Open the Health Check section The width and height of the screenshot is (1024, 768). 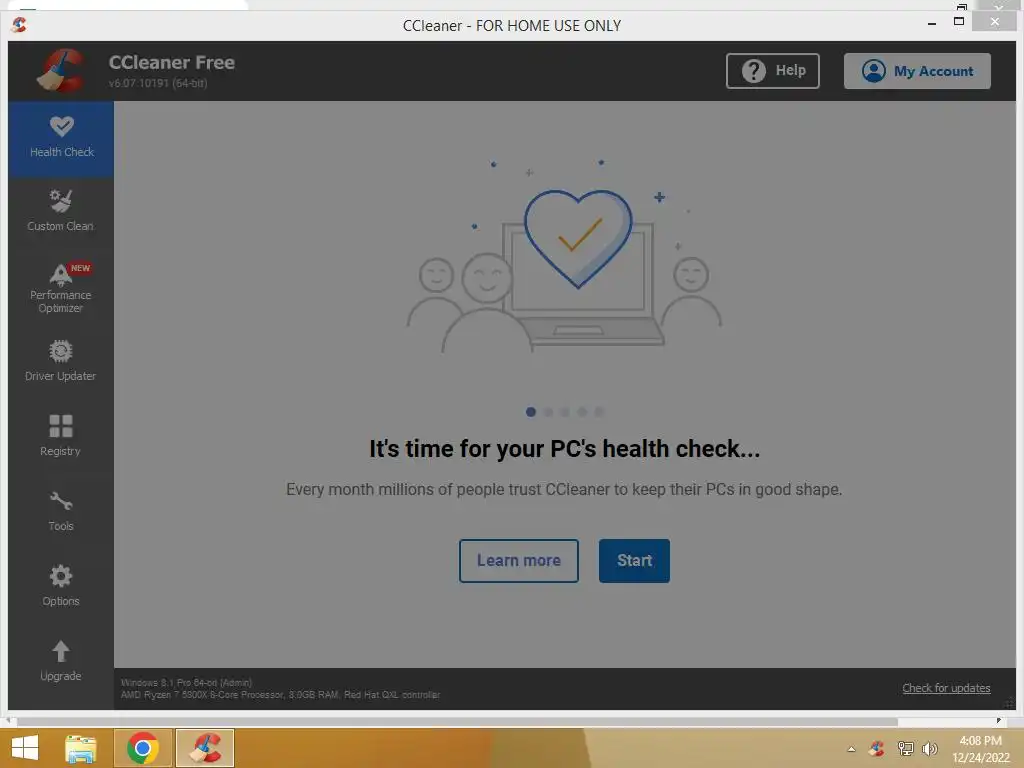point(61,138)
